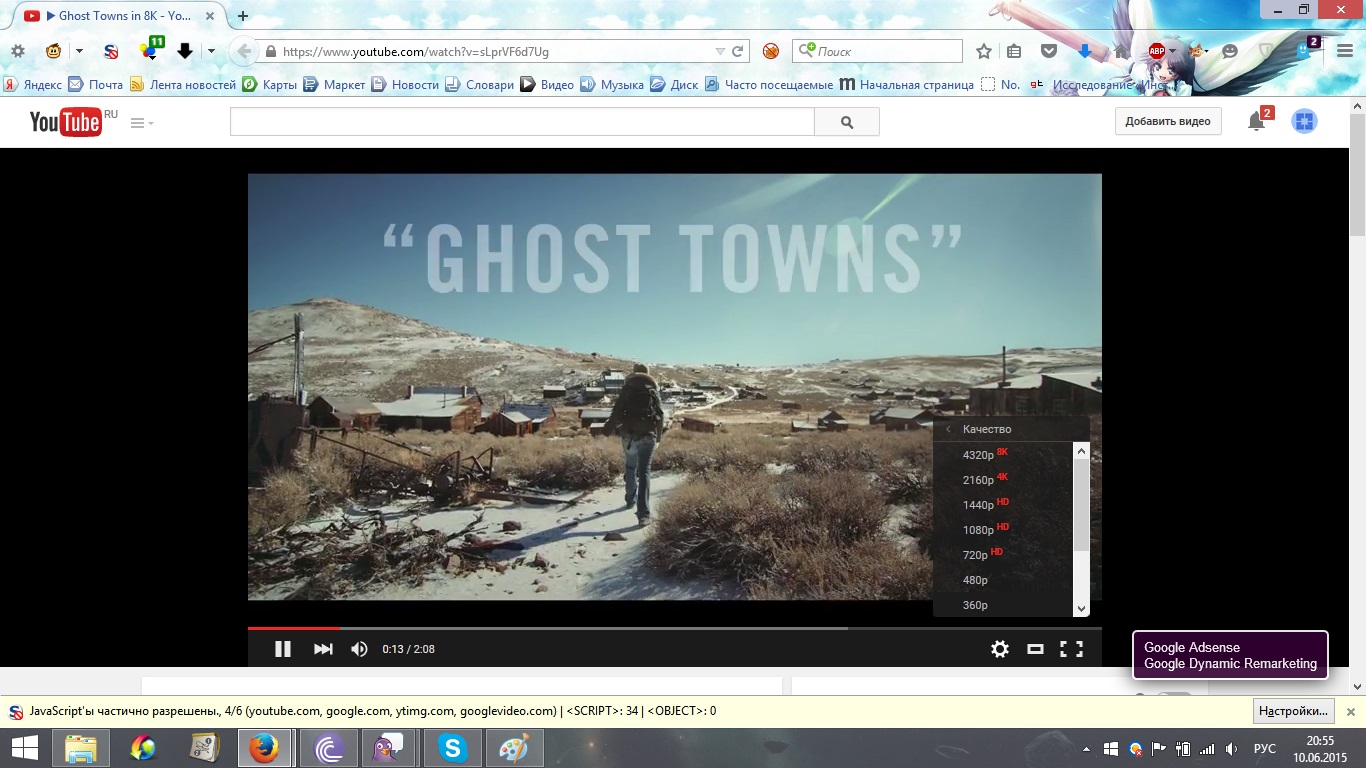Screen dimensions: 1366x768
Task: Click the monkey face toolbar icon
Action: [x=53, y=51]
